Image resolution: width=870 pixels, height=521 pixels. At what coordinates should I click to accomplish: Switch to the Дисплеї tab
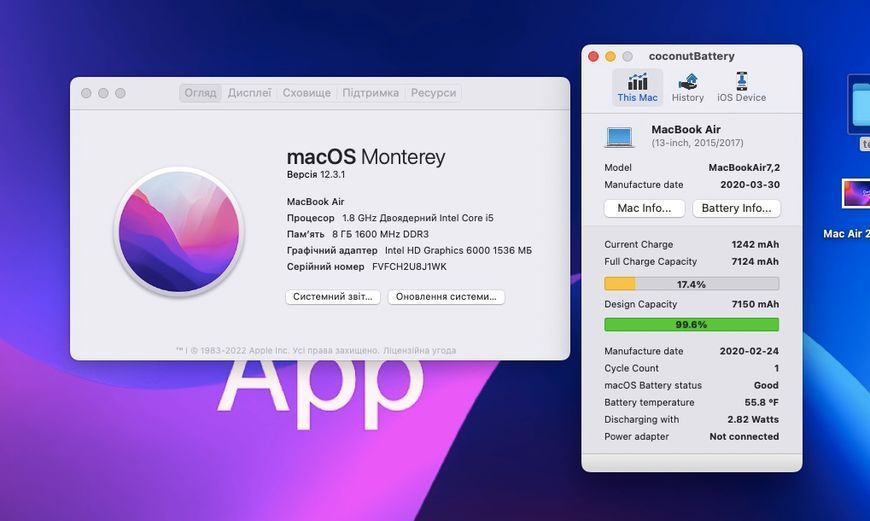coord(250,93)
